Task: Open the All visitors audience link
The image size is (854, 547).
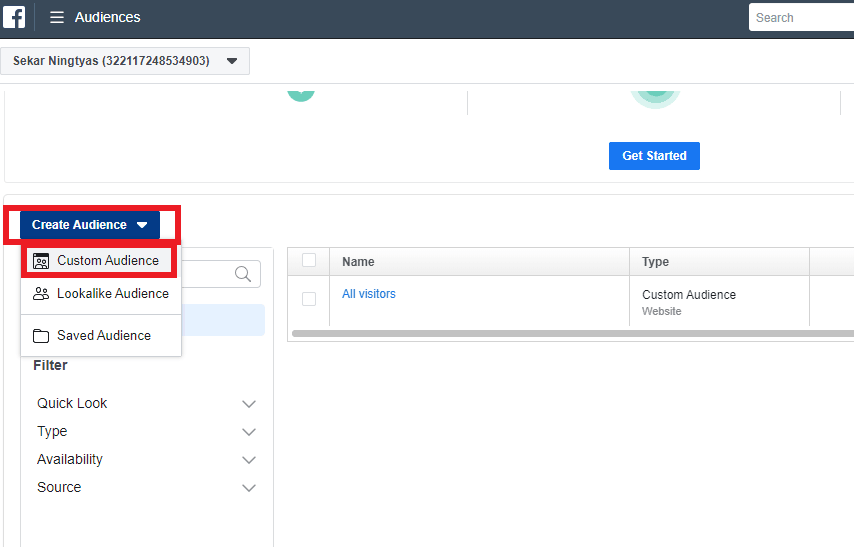Action: tap(369, 294)
